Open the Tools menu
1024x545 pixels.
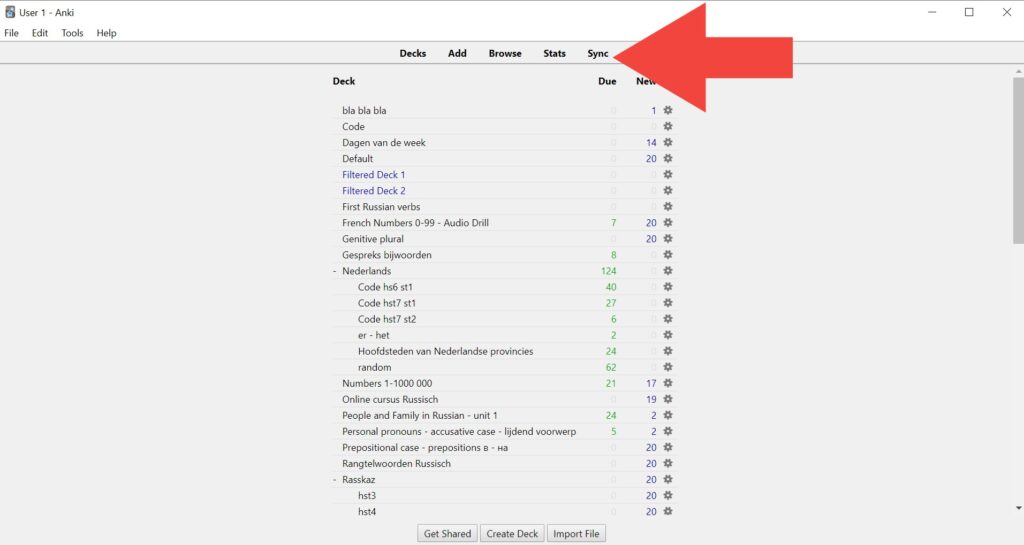[72, 33]
